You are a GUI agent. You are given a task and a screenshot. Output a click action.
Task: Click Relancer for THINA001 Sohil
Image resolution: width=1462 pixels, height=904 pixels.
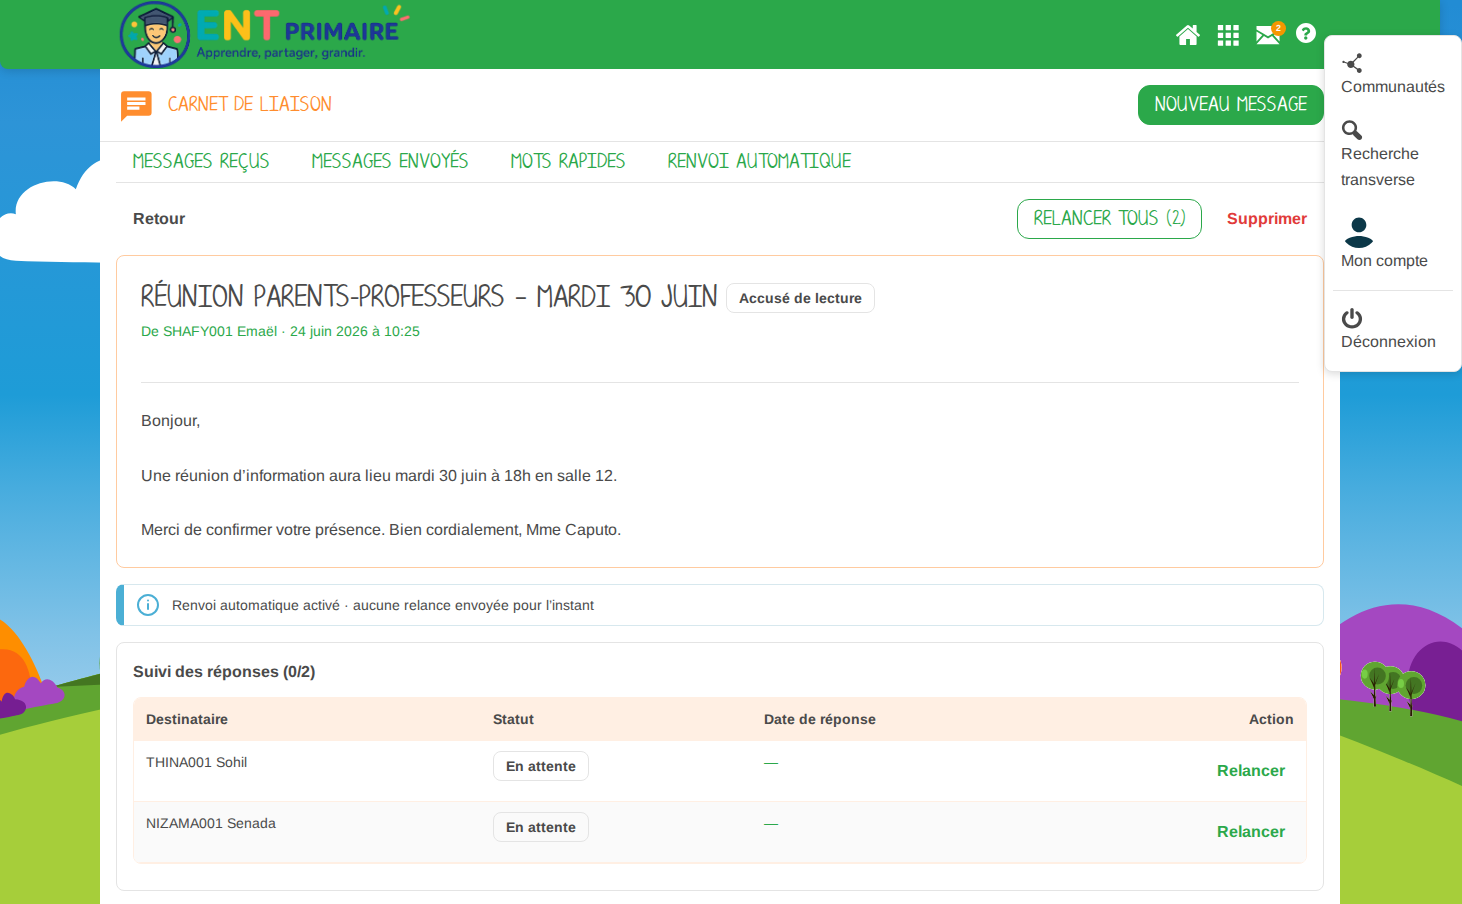click(x=1251, y=771)
